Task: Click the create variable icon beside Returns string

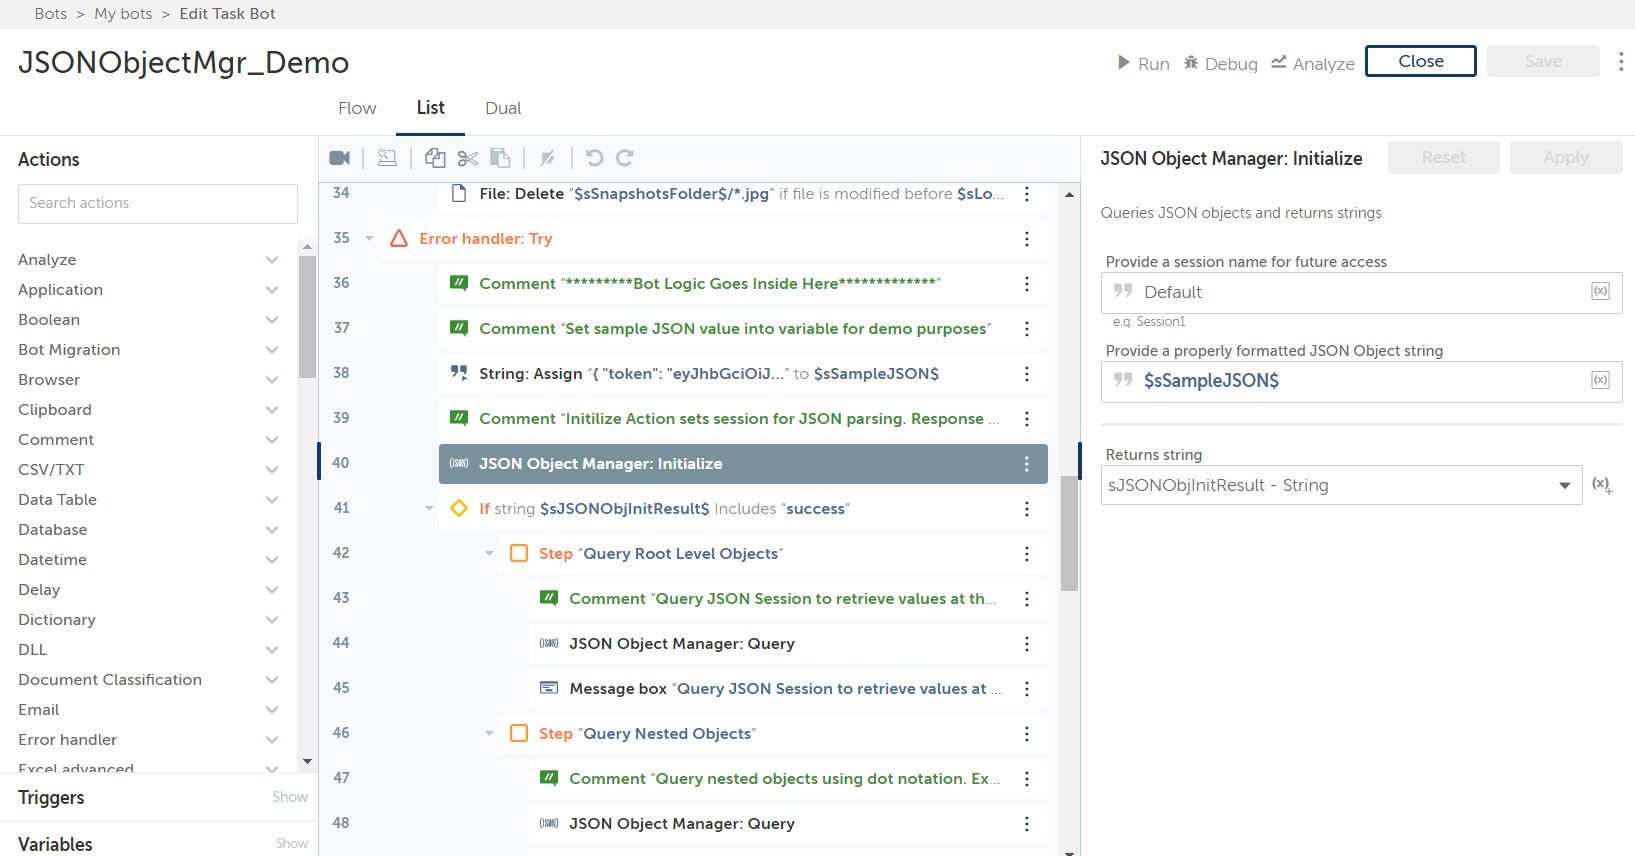Action: click(x=1601, y=485)
